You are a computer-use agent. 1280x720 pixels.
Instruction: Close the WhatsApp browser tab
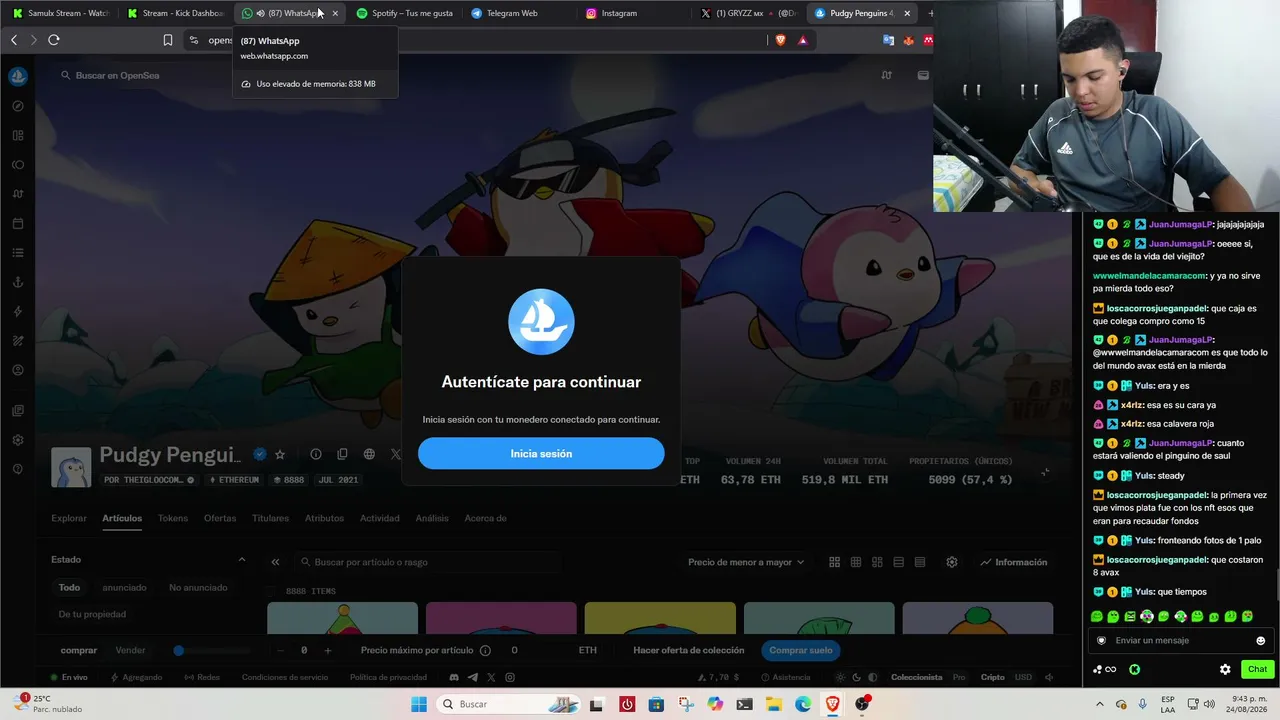[335, 13]
